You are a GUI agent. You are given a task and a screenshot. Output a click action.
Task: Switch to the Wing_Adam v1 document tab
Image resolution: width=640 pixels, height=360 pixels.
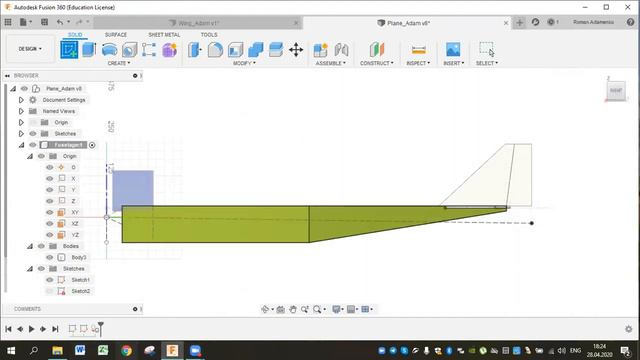pos(198,23)
